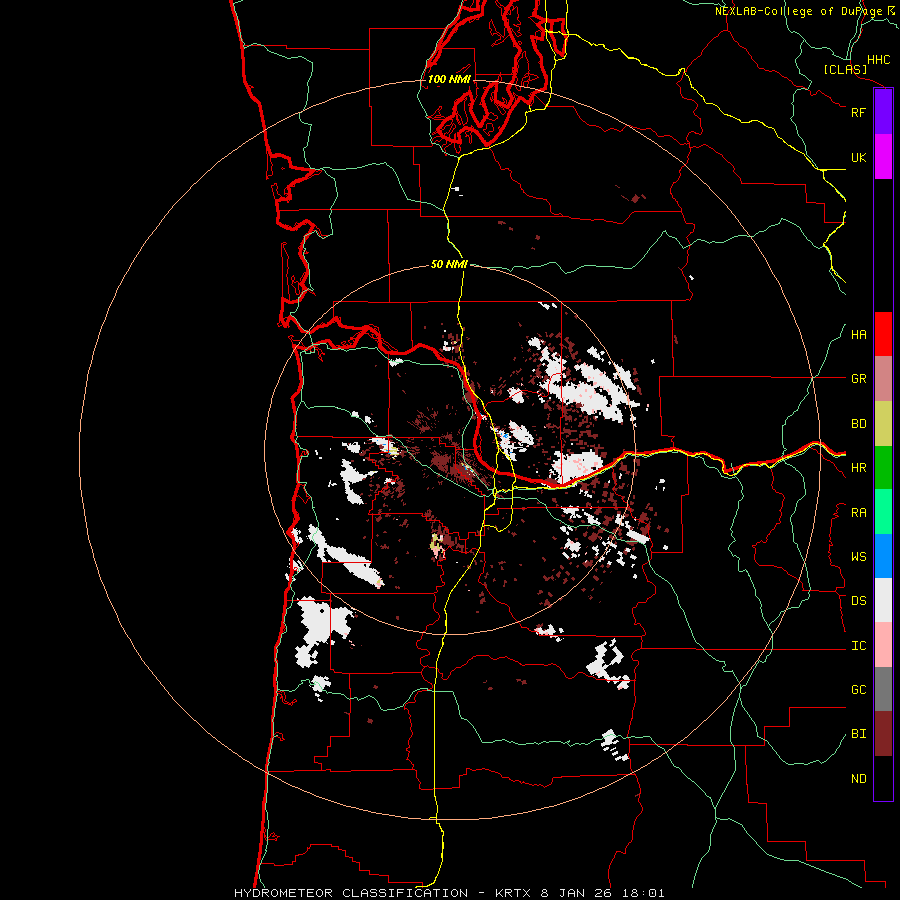The height and width of the screenshot is (900, 900).
Task: Click the GC legend label
Action: pyautogui.click(x=859, y=690)
